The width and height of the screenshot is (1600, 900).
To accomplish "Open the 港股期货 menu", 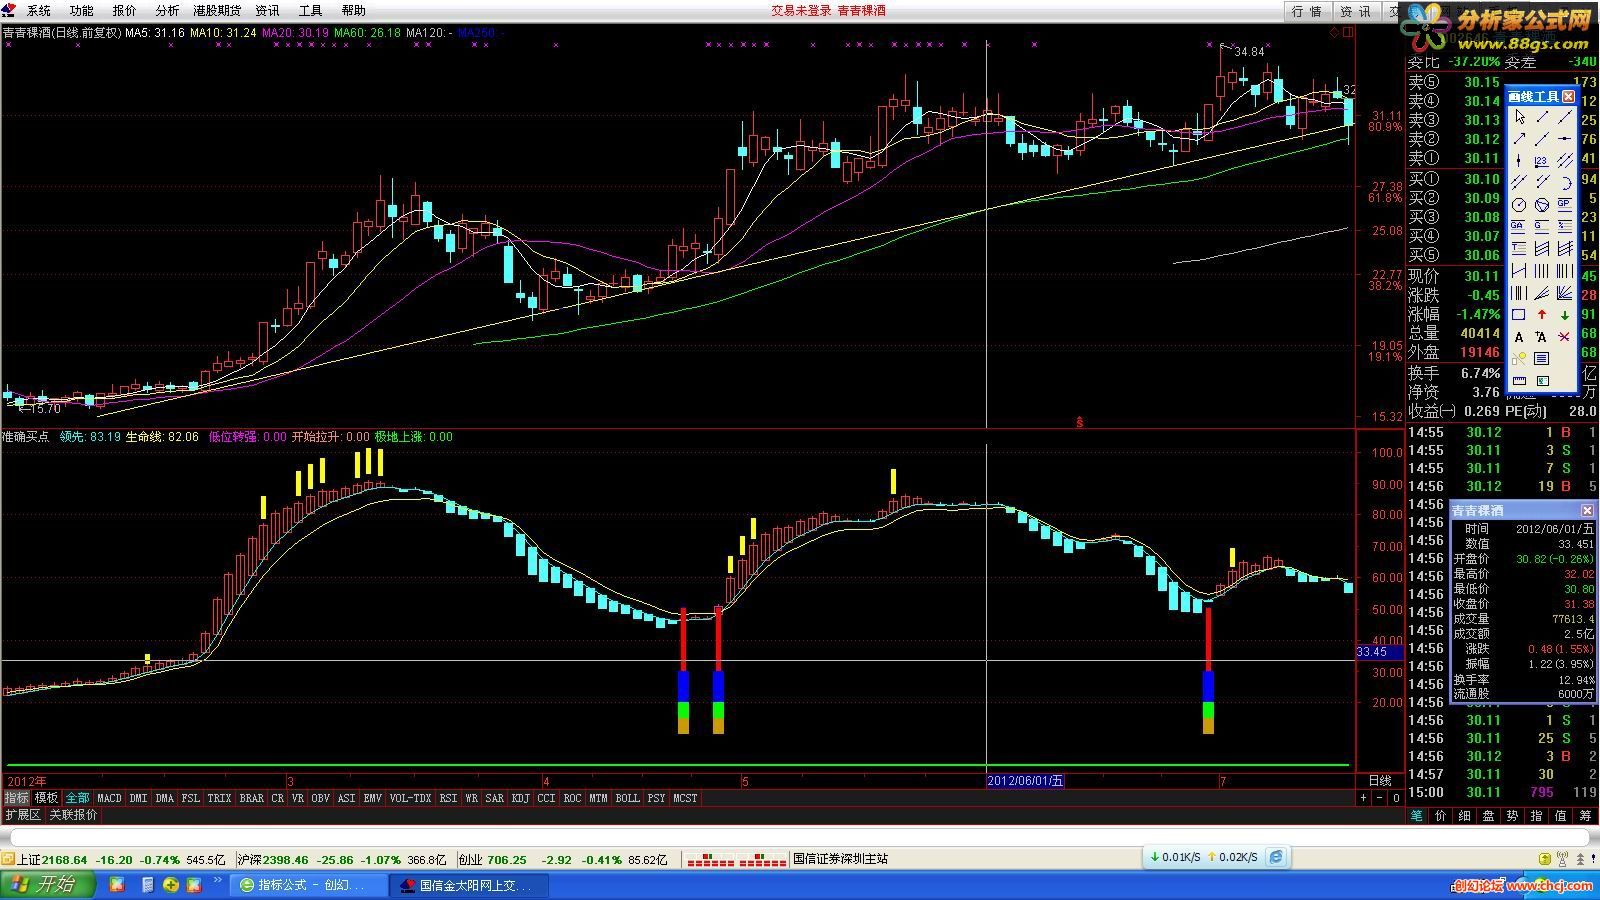I will [217, 11].
